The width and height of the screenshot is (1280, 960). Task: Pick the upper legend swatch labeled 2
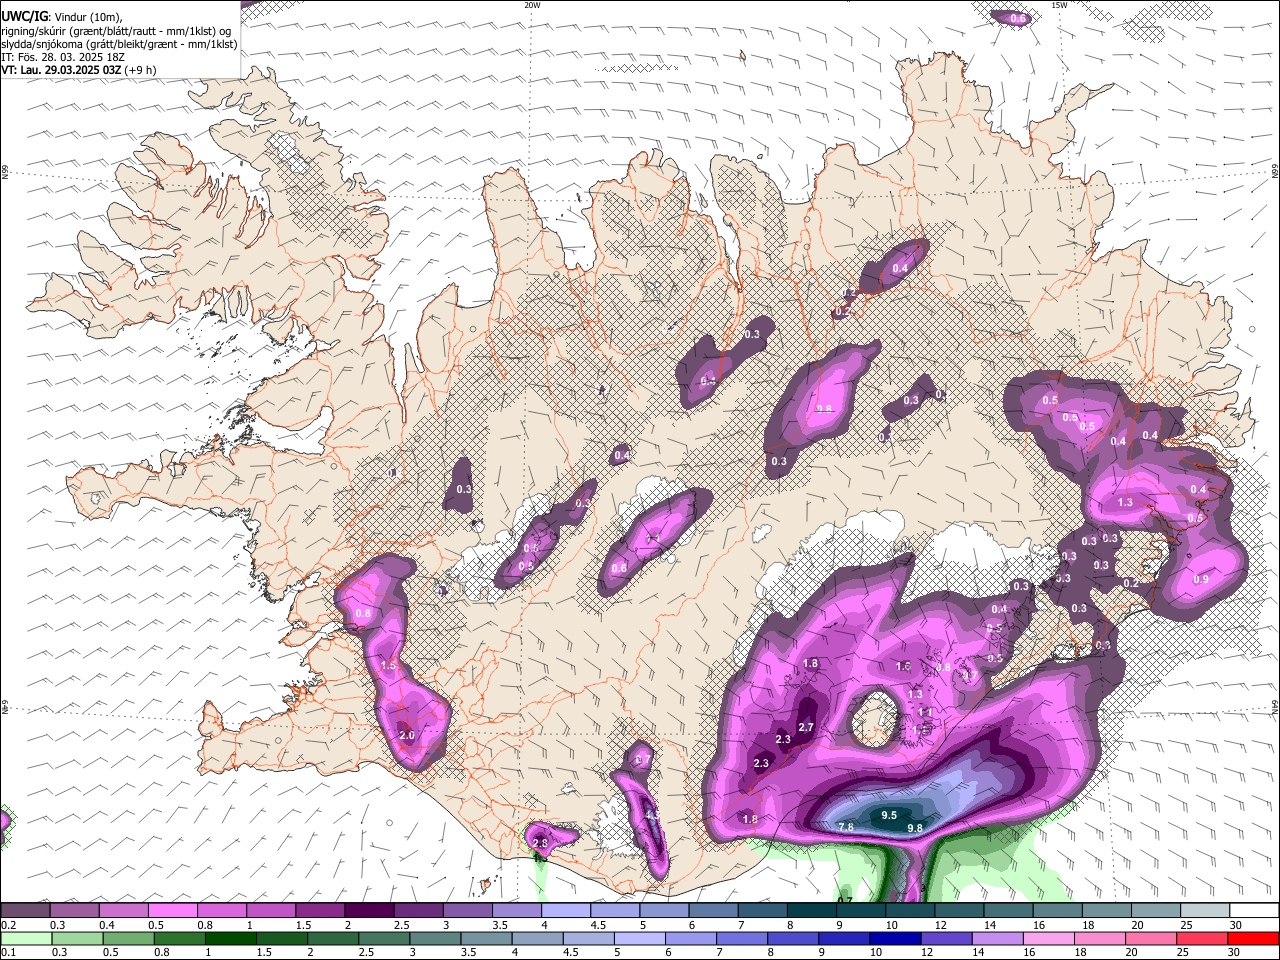368,911
